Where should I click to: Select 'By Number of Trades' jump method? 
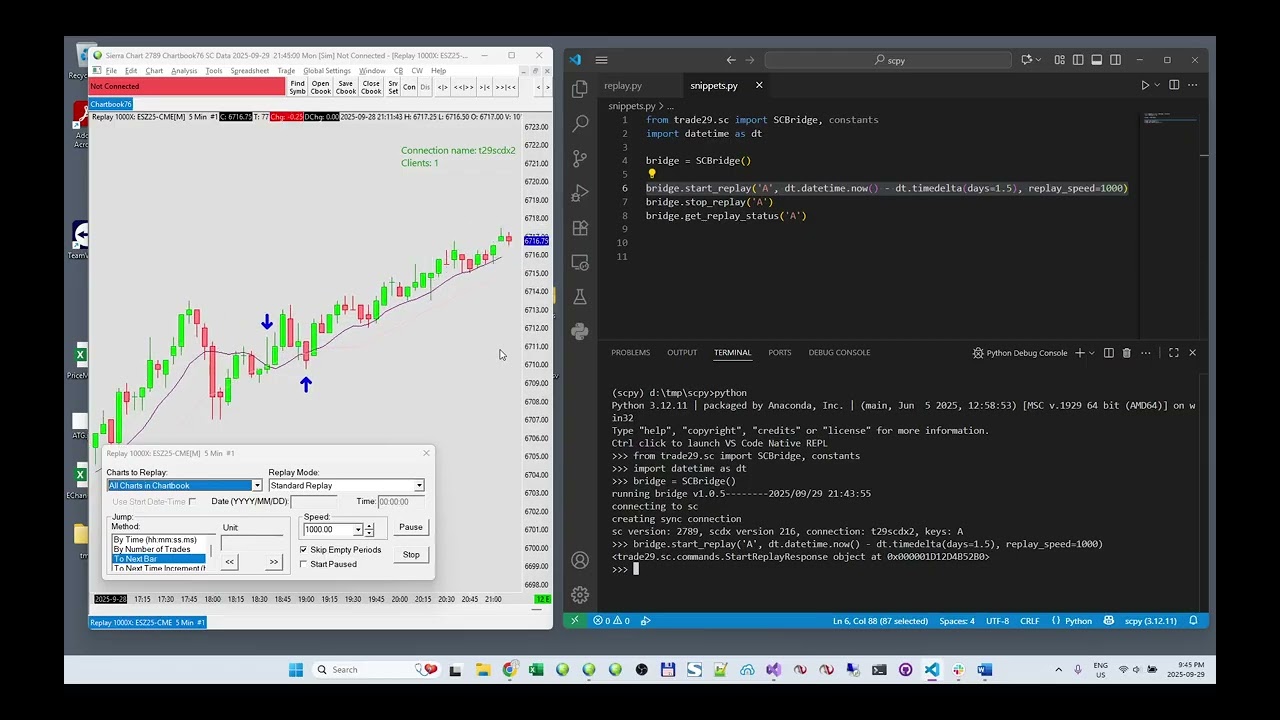(x=151, y=549)
